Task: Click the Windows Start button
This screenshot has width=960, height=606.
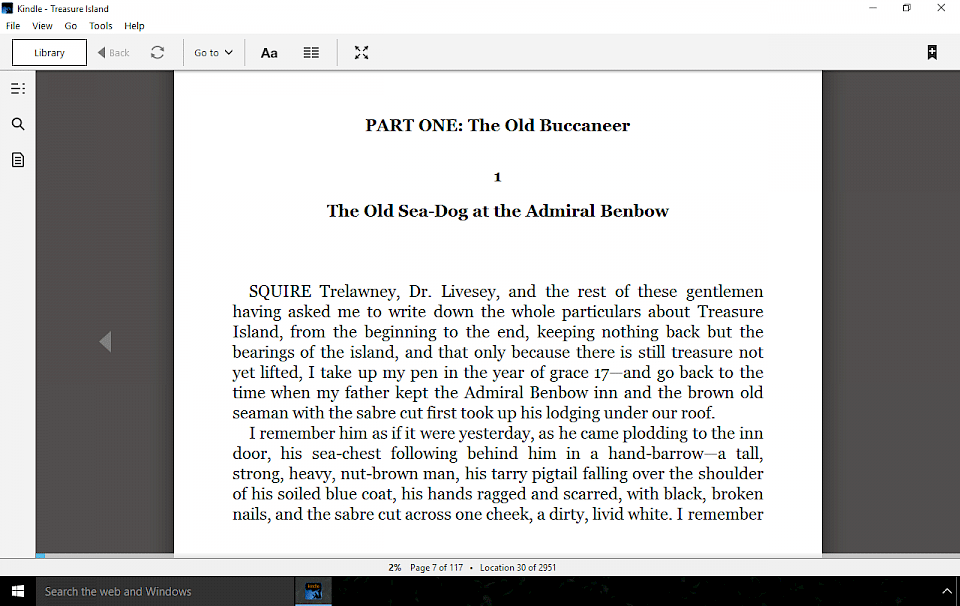Action: pos(18,591)
